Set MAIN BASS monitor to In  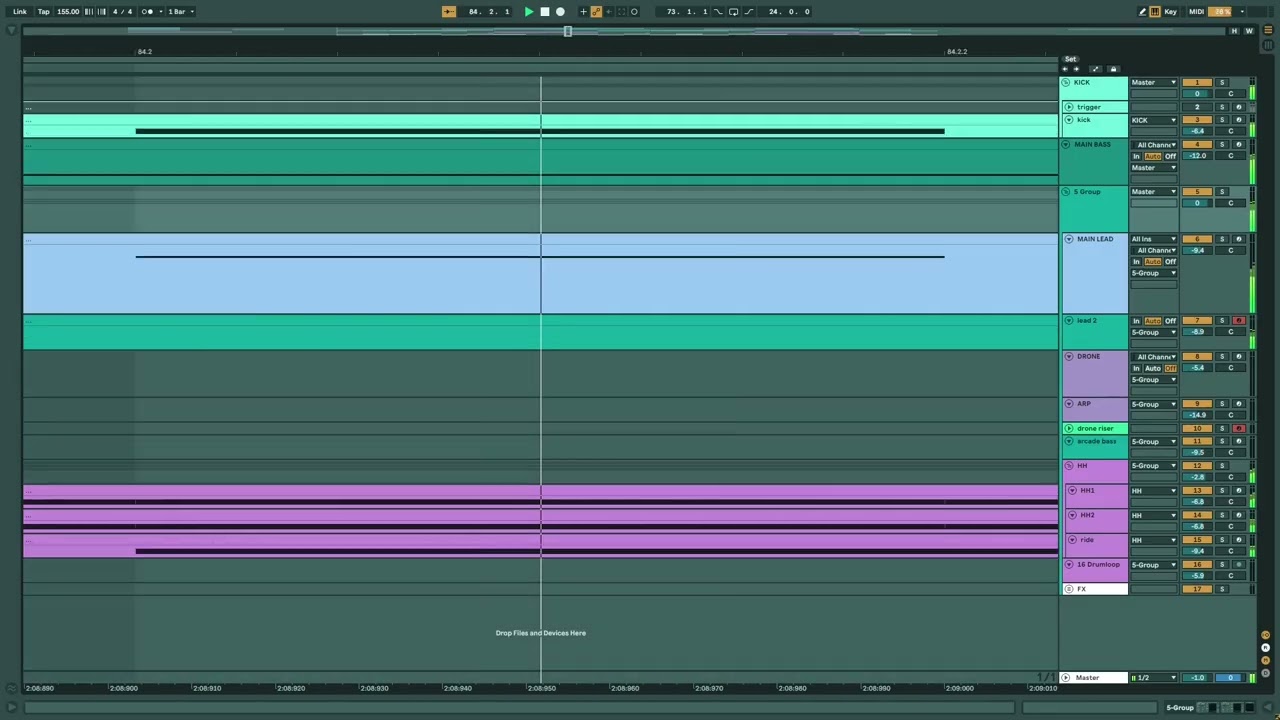pyautogui.click(x=1136, y=156)
